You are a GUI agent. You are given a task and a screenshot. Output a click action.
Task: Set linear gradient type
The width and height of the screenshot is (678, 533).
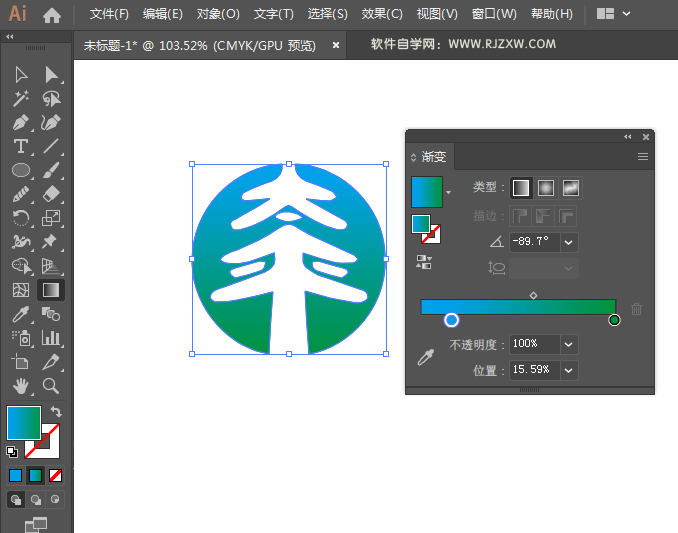click(x=521, y=188)
